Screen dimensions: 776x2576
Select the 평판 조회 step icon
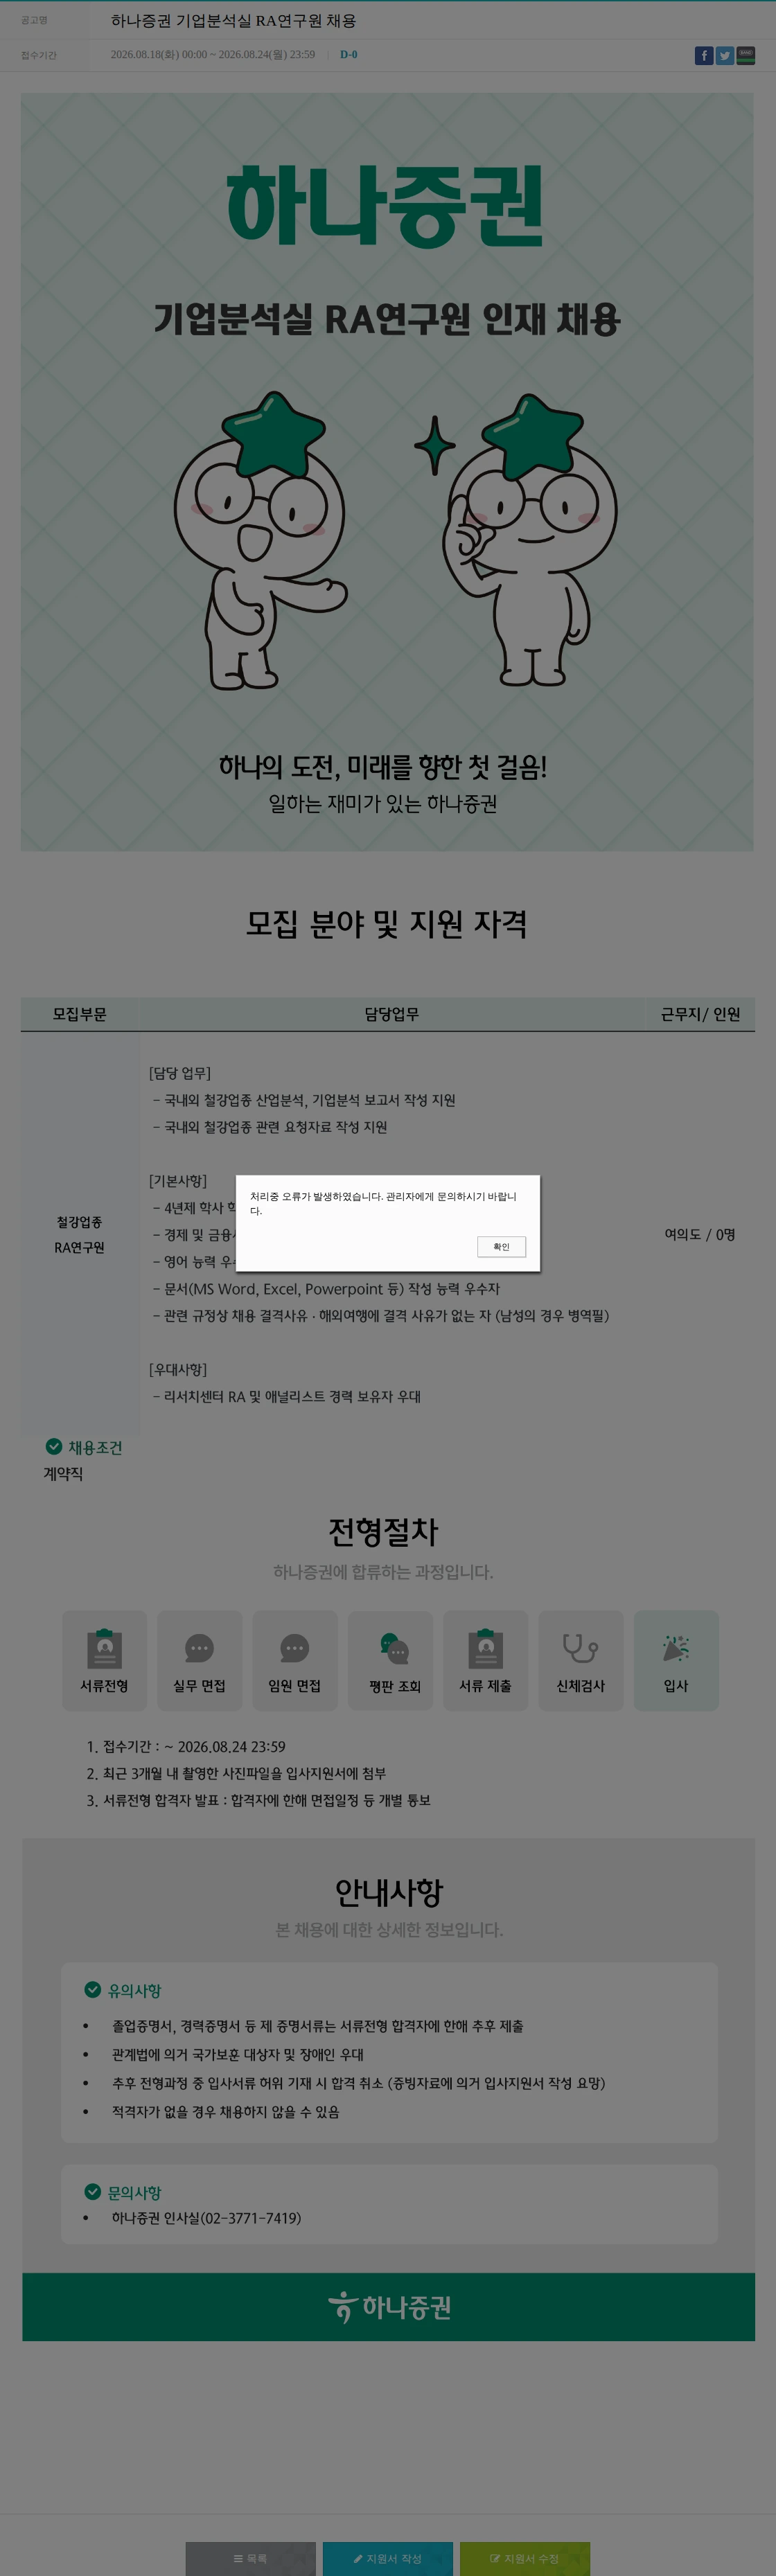(394, 1648)
